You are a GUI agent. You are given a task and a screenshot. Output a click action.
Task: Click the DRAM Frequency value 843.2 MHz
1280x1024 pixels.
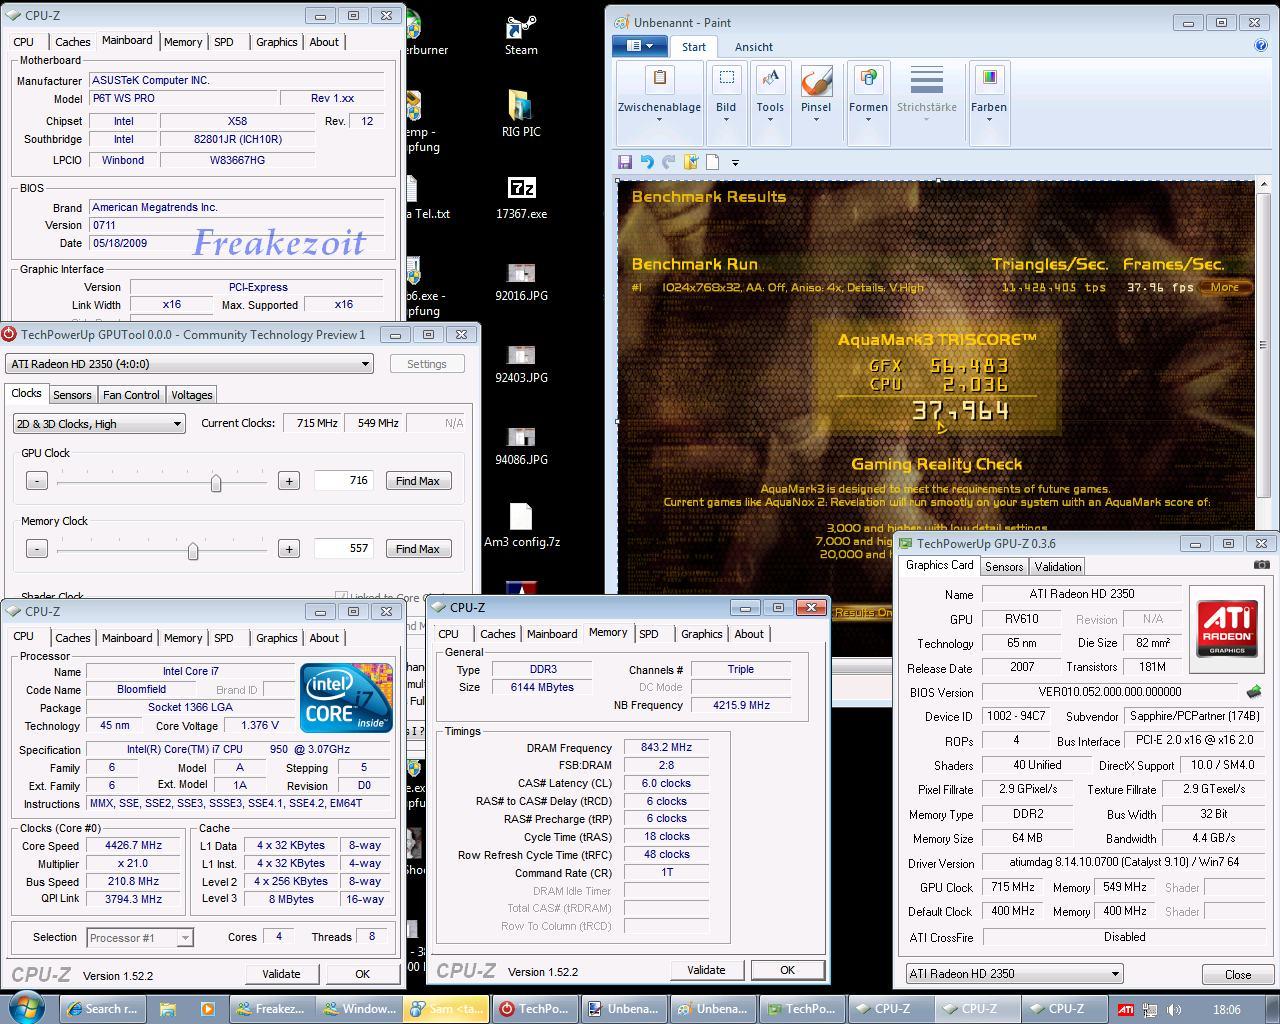[666, 748]
